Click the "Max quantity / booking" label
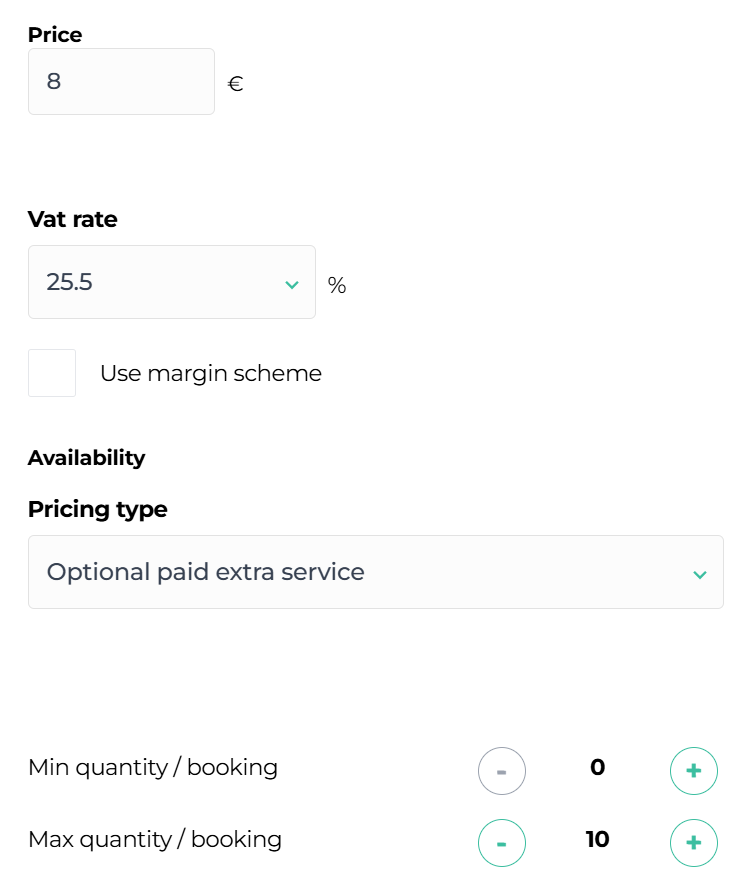This screenshot has height=895, width=751. pyautogui.click(x=155, y=839)
